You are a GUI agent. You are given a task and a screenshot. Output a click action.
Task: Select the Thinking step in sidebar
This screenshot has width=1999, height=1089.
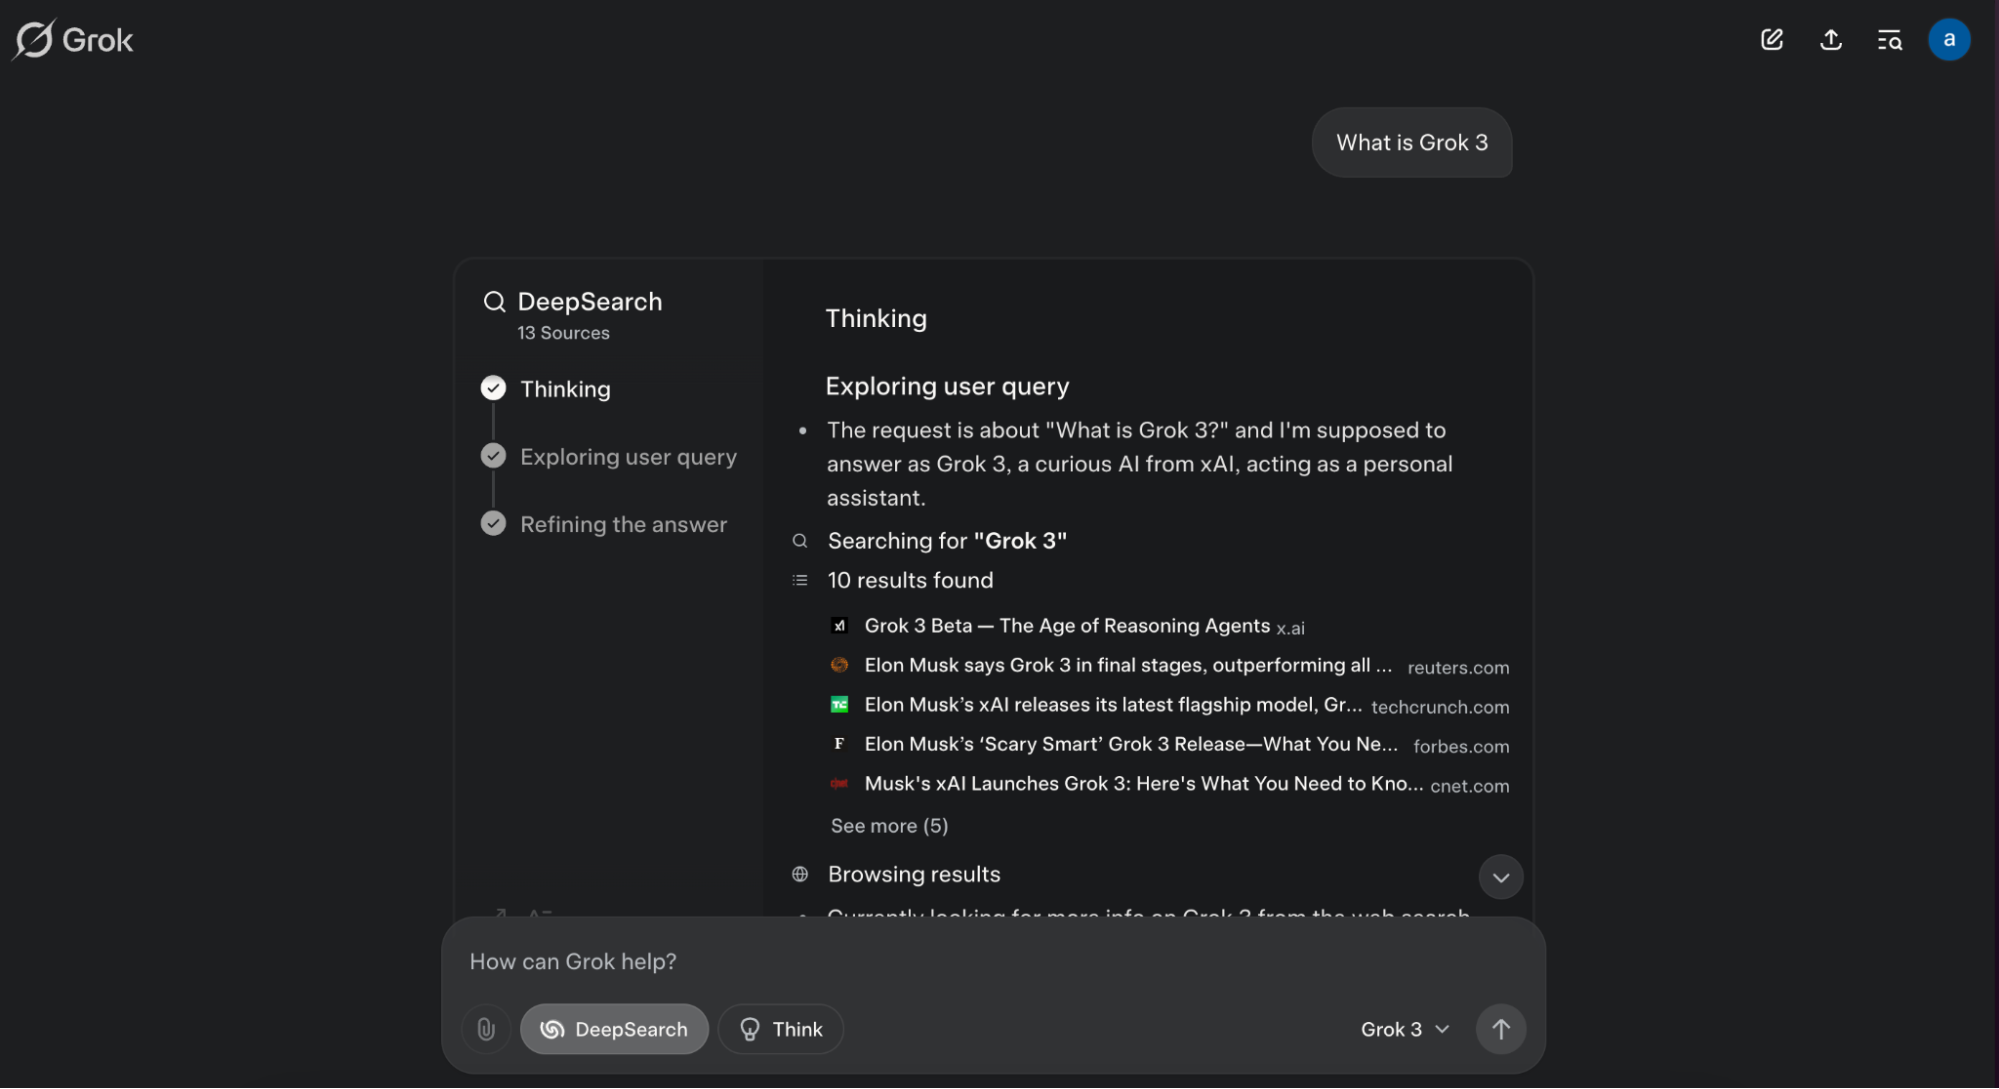565,389
